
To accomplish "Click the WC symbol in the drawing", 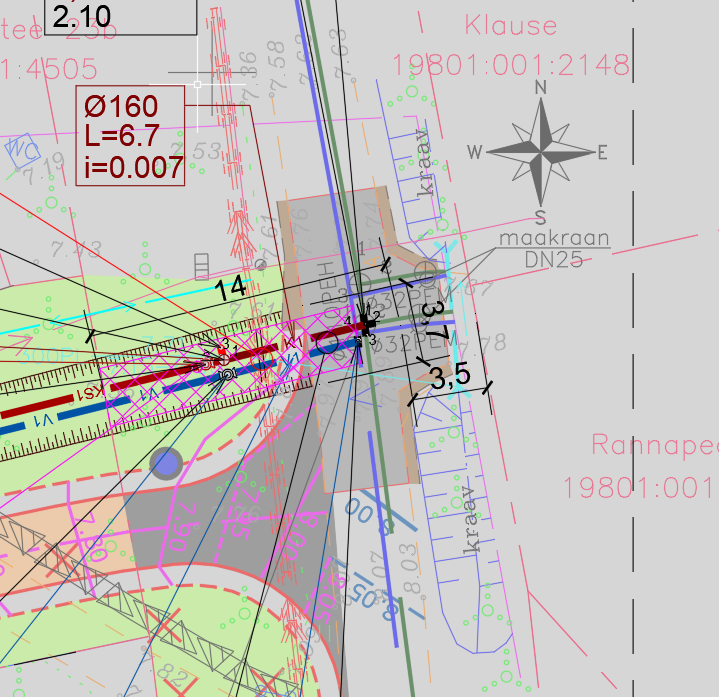I will coord(21,151).
